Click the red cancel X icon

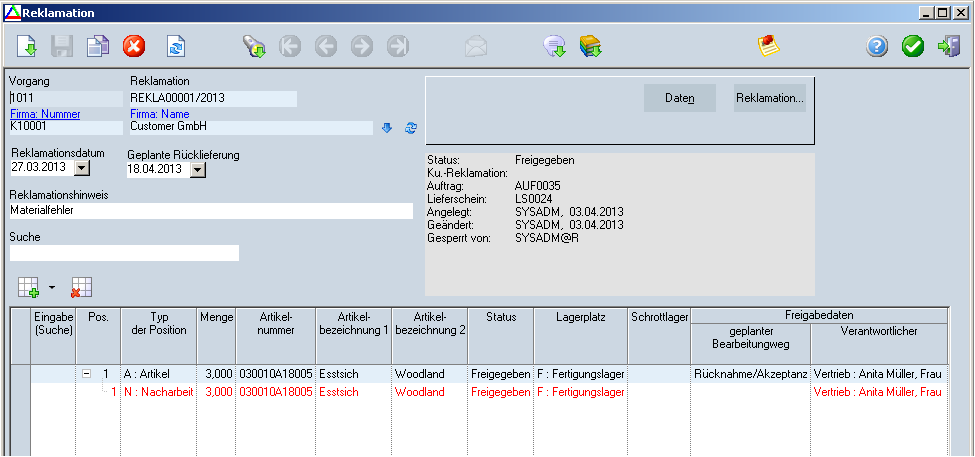[x=134, y=46]
